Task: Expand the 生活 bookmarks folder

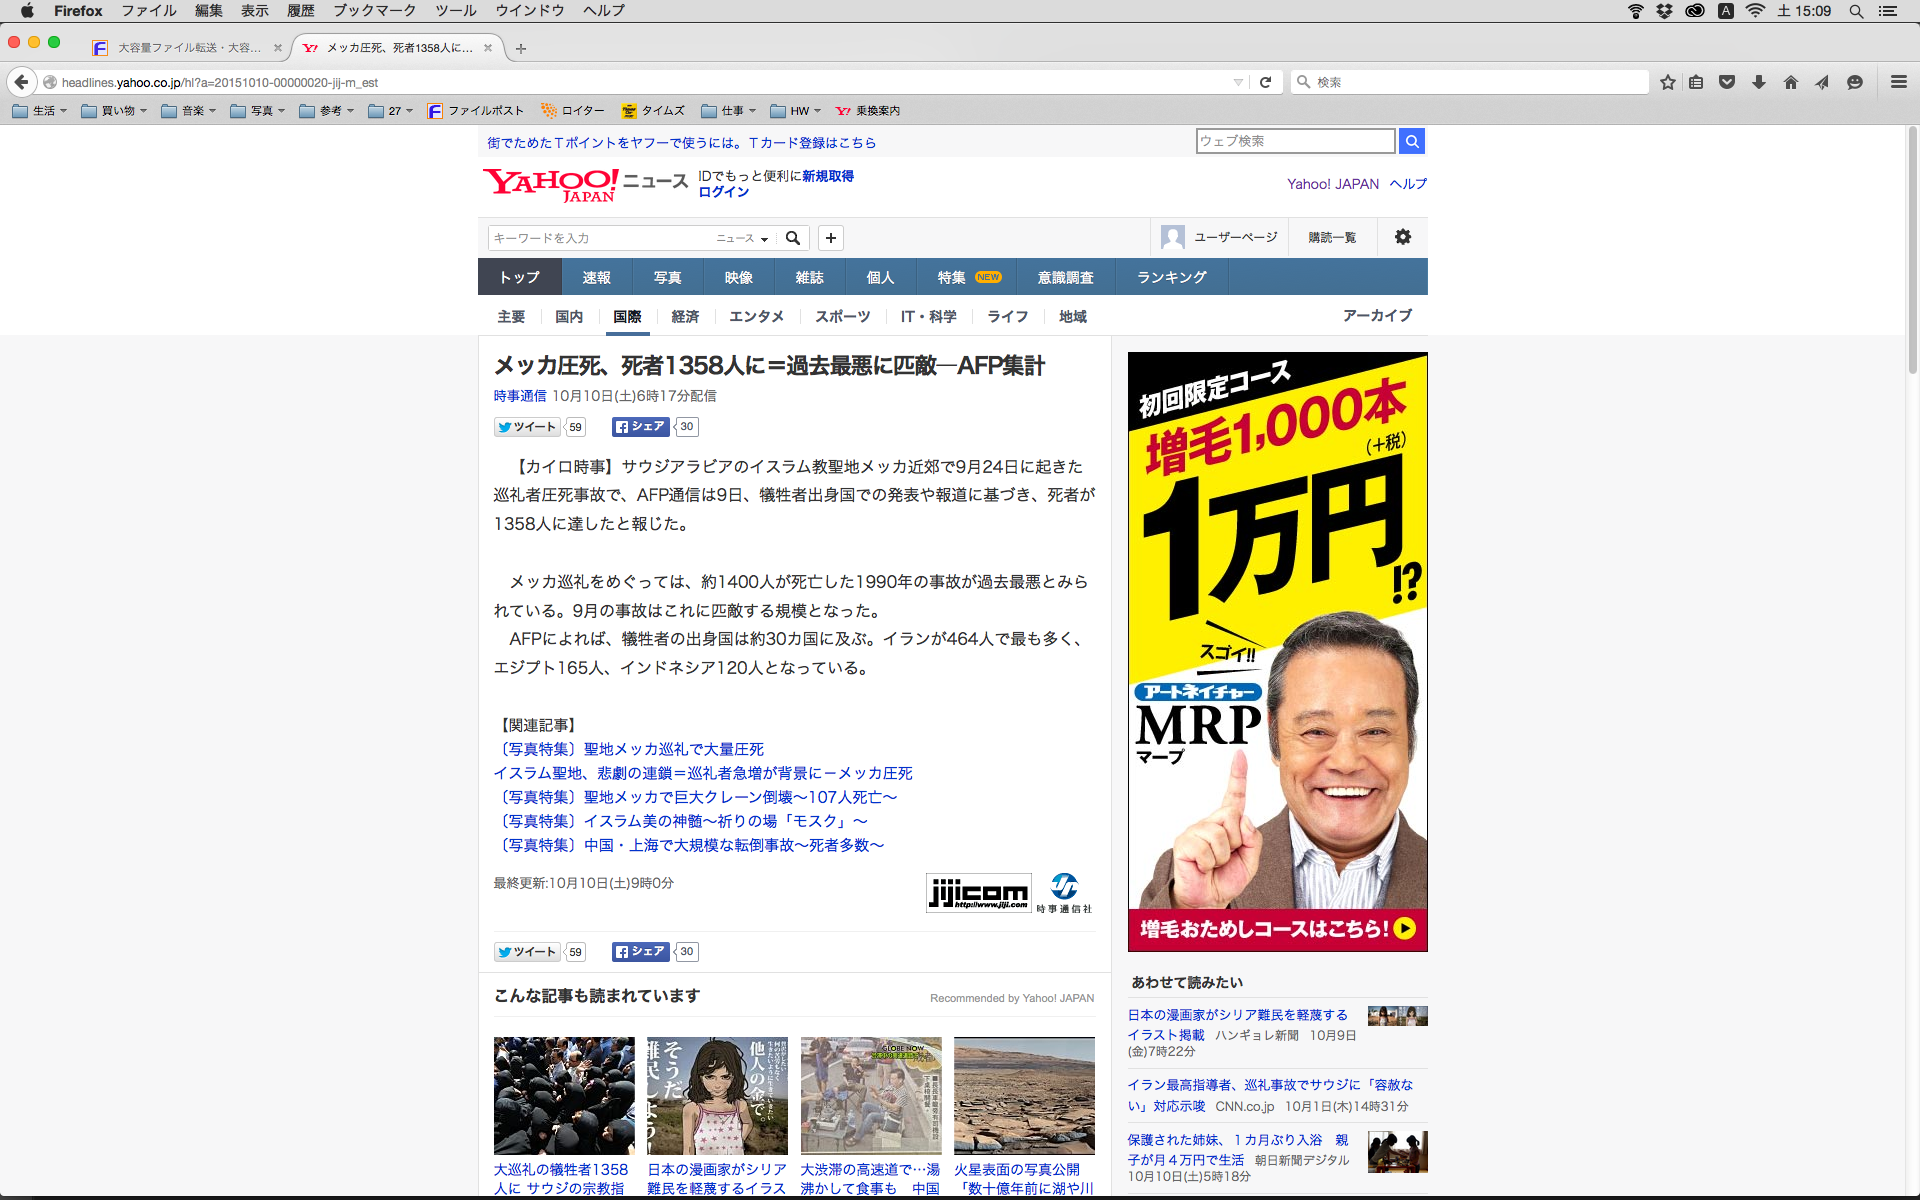Action: [x=40, y=111]
